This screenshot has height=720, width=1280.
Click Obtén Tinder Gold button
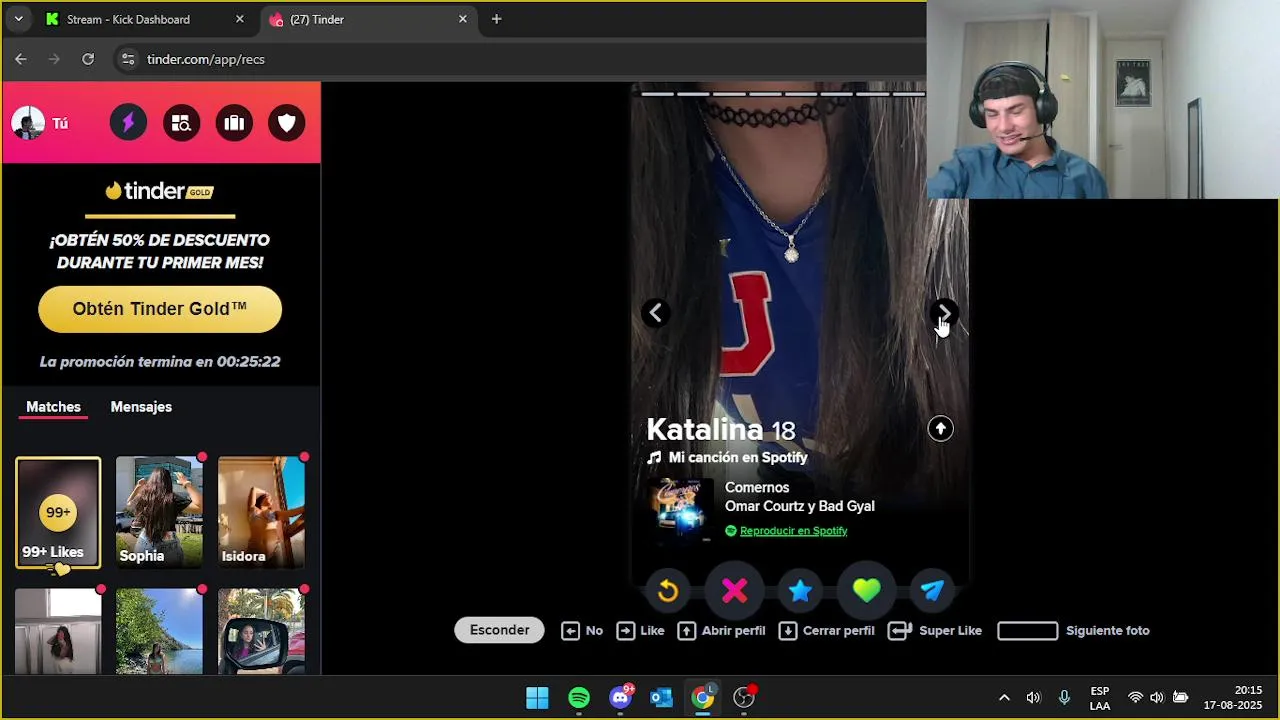pyautogui.click(x=160, y=309)
